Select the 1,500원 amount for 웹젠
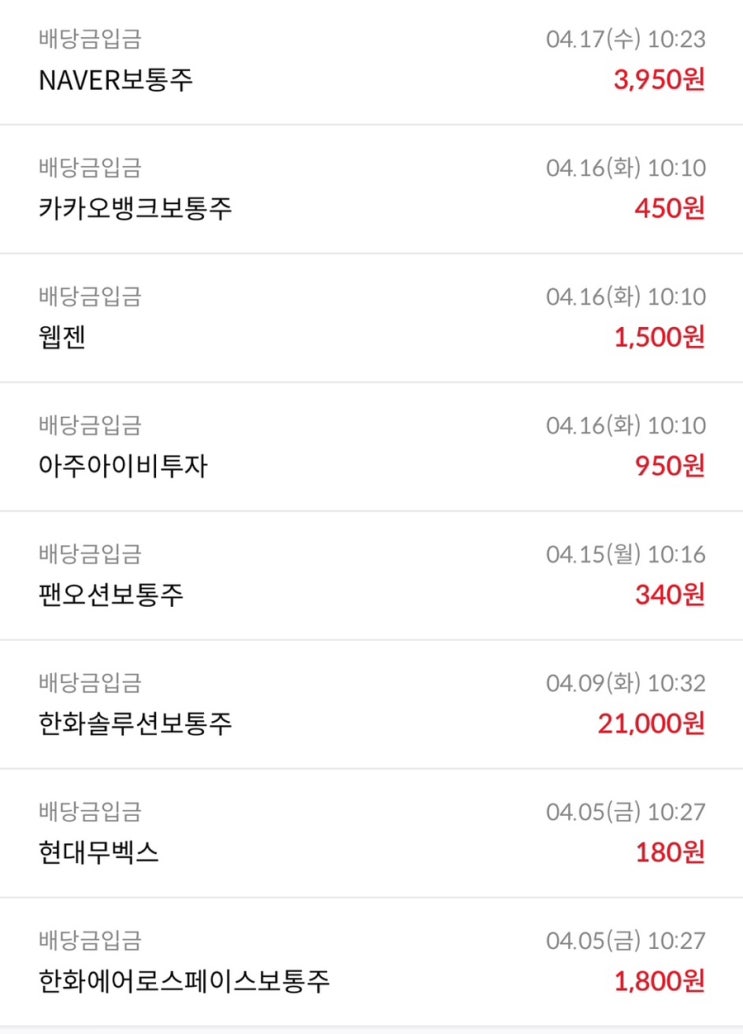Screen dimensions: 743x1034 pos(659,337)
